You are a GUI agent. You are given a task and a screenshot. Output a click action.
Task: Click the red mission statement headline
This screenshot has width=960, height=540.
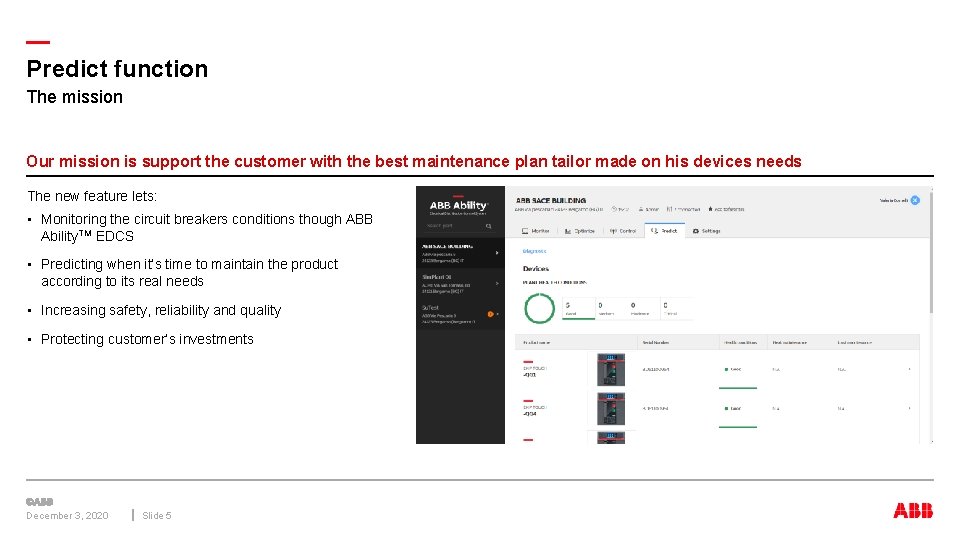[x=413, y=161]
